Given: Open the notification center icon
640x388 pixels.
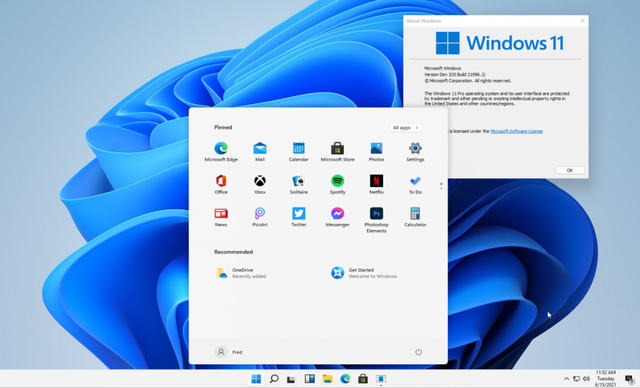Looking at the screenshot, I should coord(629,379).
